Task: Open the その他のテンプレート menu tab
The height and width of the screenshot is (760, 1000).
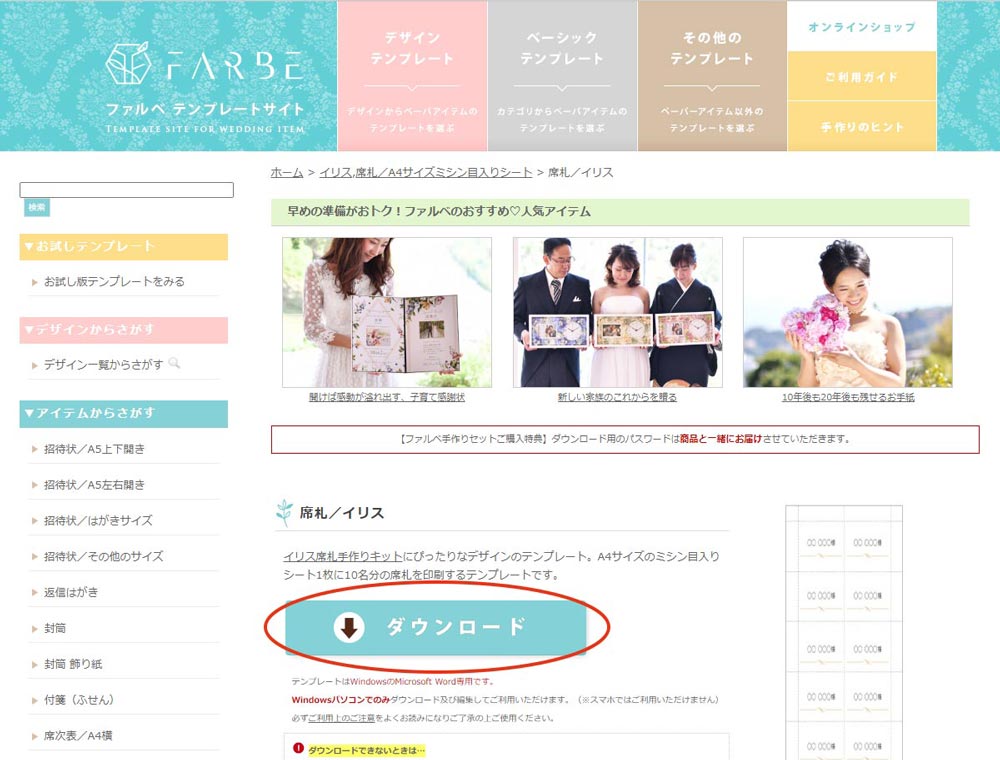Action: (712, 76)
